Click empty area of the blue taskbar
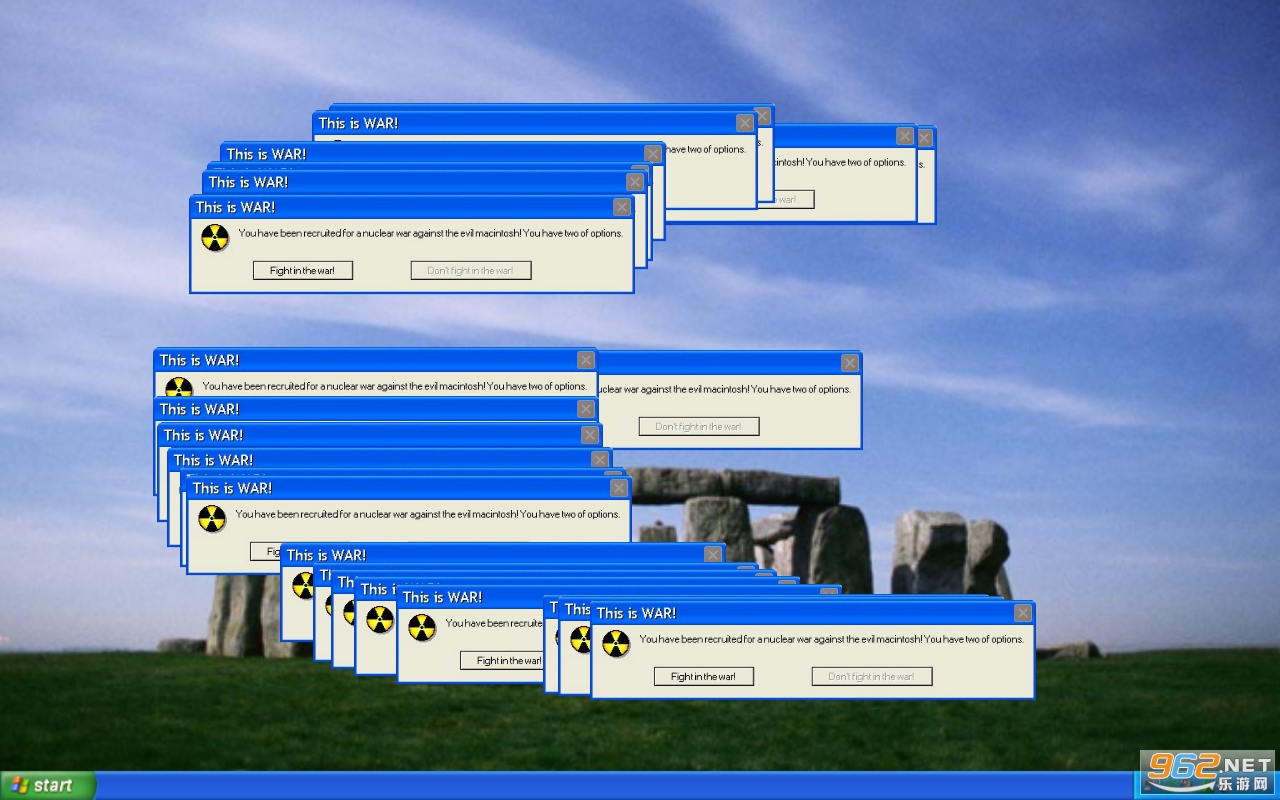This screenshot has height=800, width=1280. click(600, 786)
